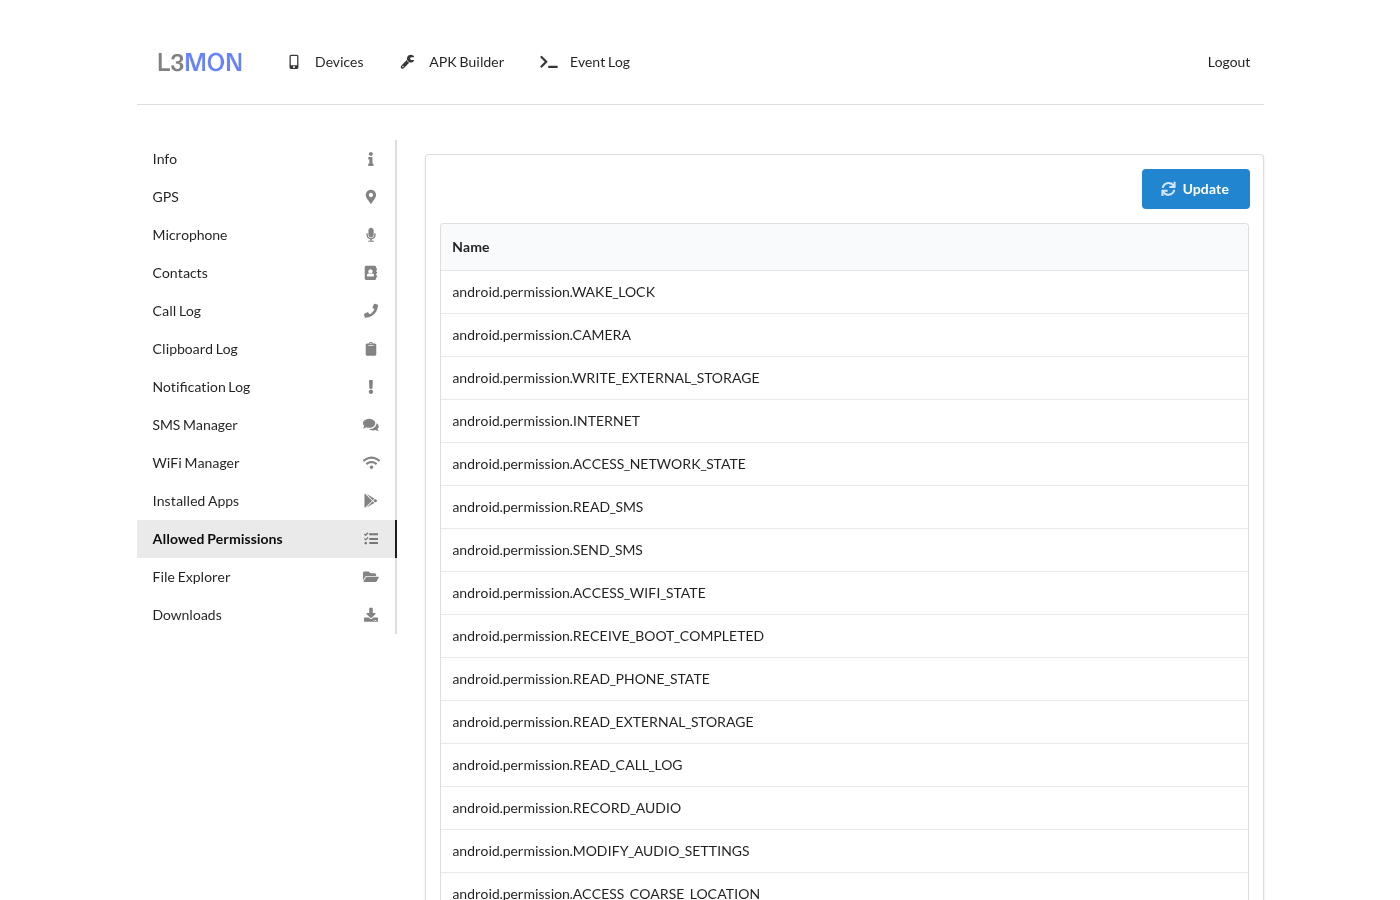Open the Call Log section
Viewport: 1400px width, 900px height.
point(266,311)
